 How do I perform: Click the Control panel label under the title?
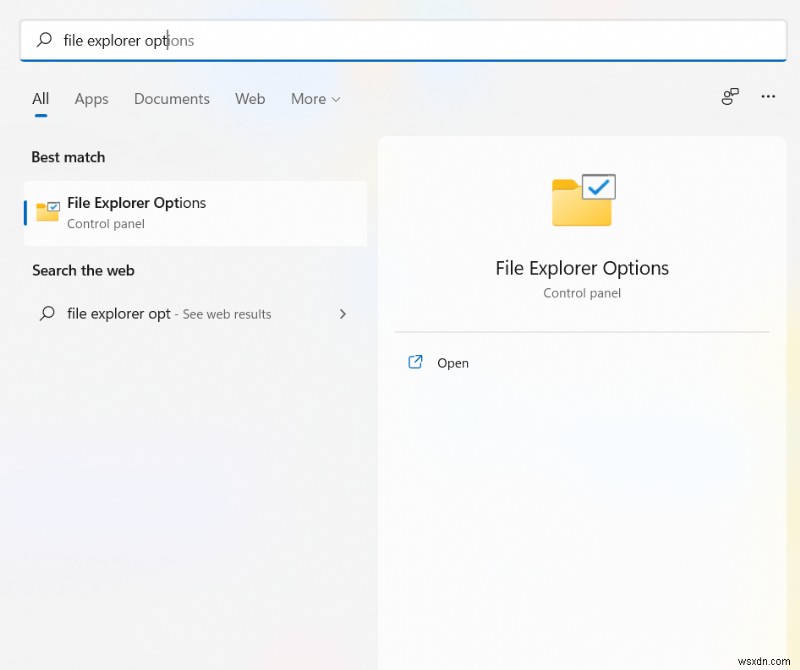[x=583, y=293]
